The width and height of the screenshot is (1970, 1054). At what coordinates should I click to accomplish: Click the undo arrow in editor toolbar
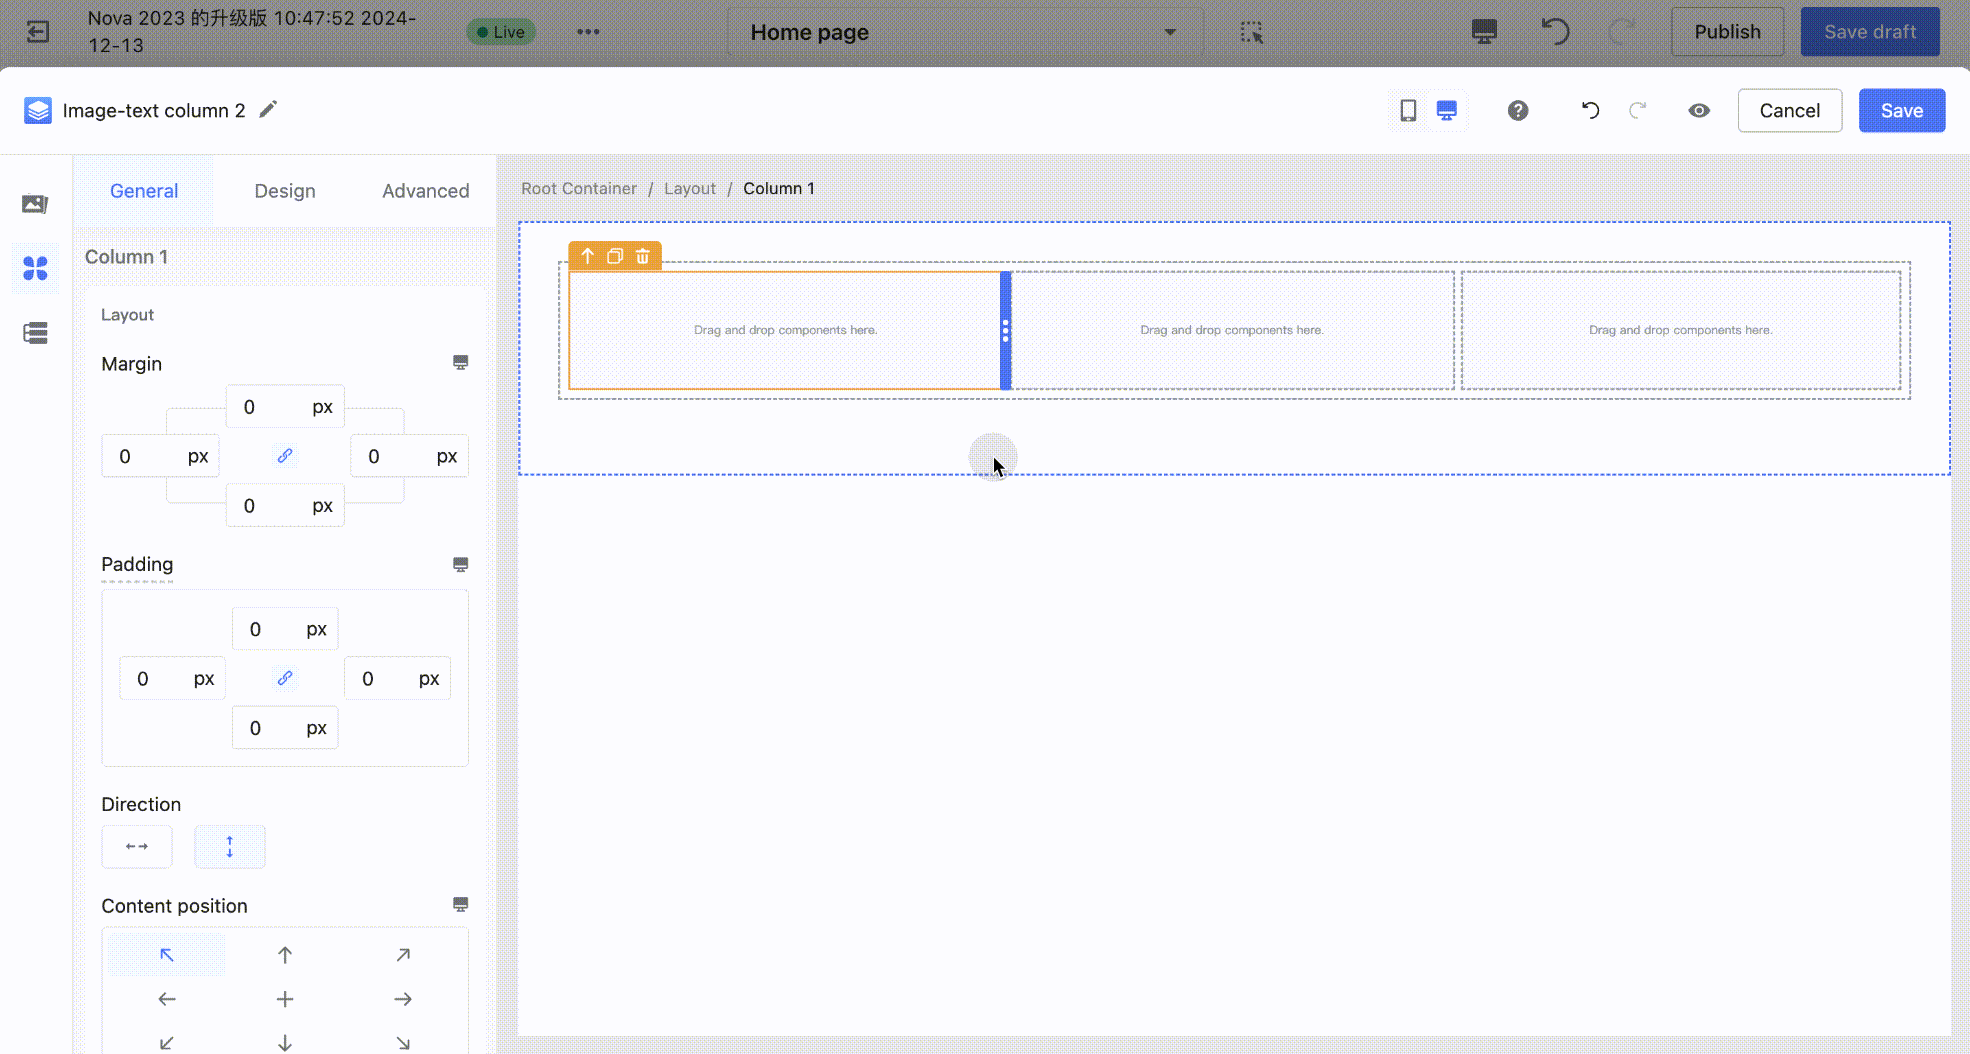coord(1590,110)
